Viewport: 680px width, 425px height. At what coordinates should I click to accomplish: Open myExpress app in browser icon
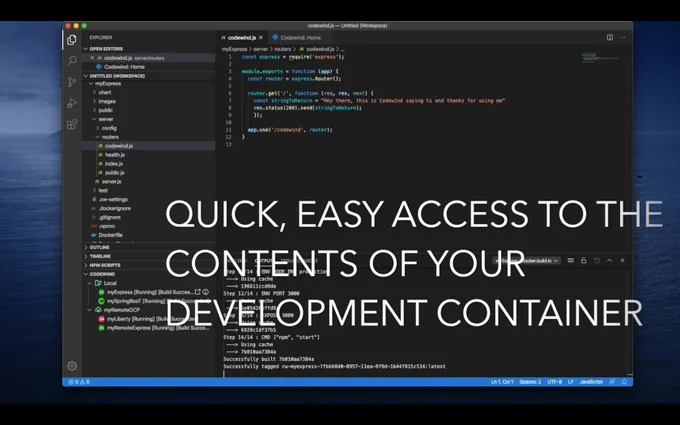pos(198,292)
